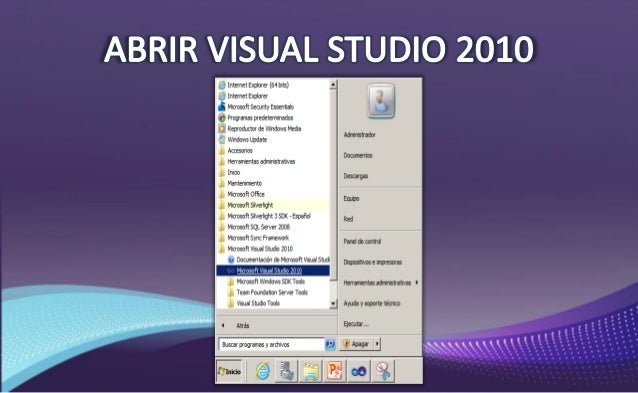Click the Programas predeterminados icon
The width and height of the screenshot is (638, 393).
[x=222, y=118]
